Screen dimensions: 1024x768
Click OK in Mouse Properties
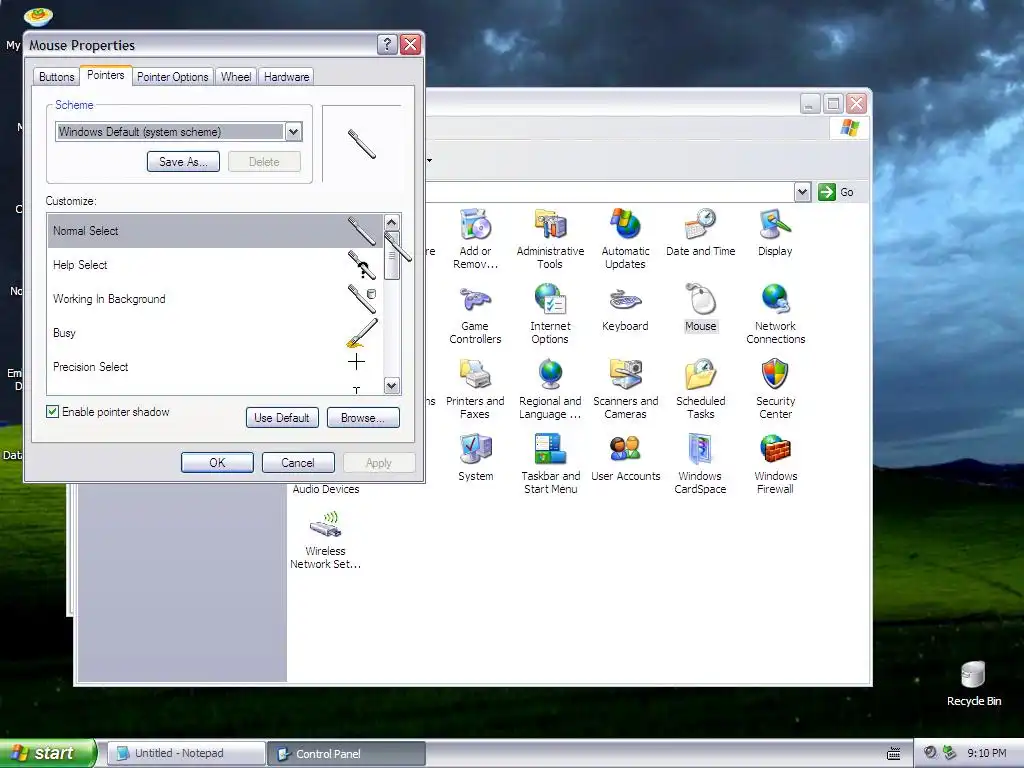[x=217, y=462]
